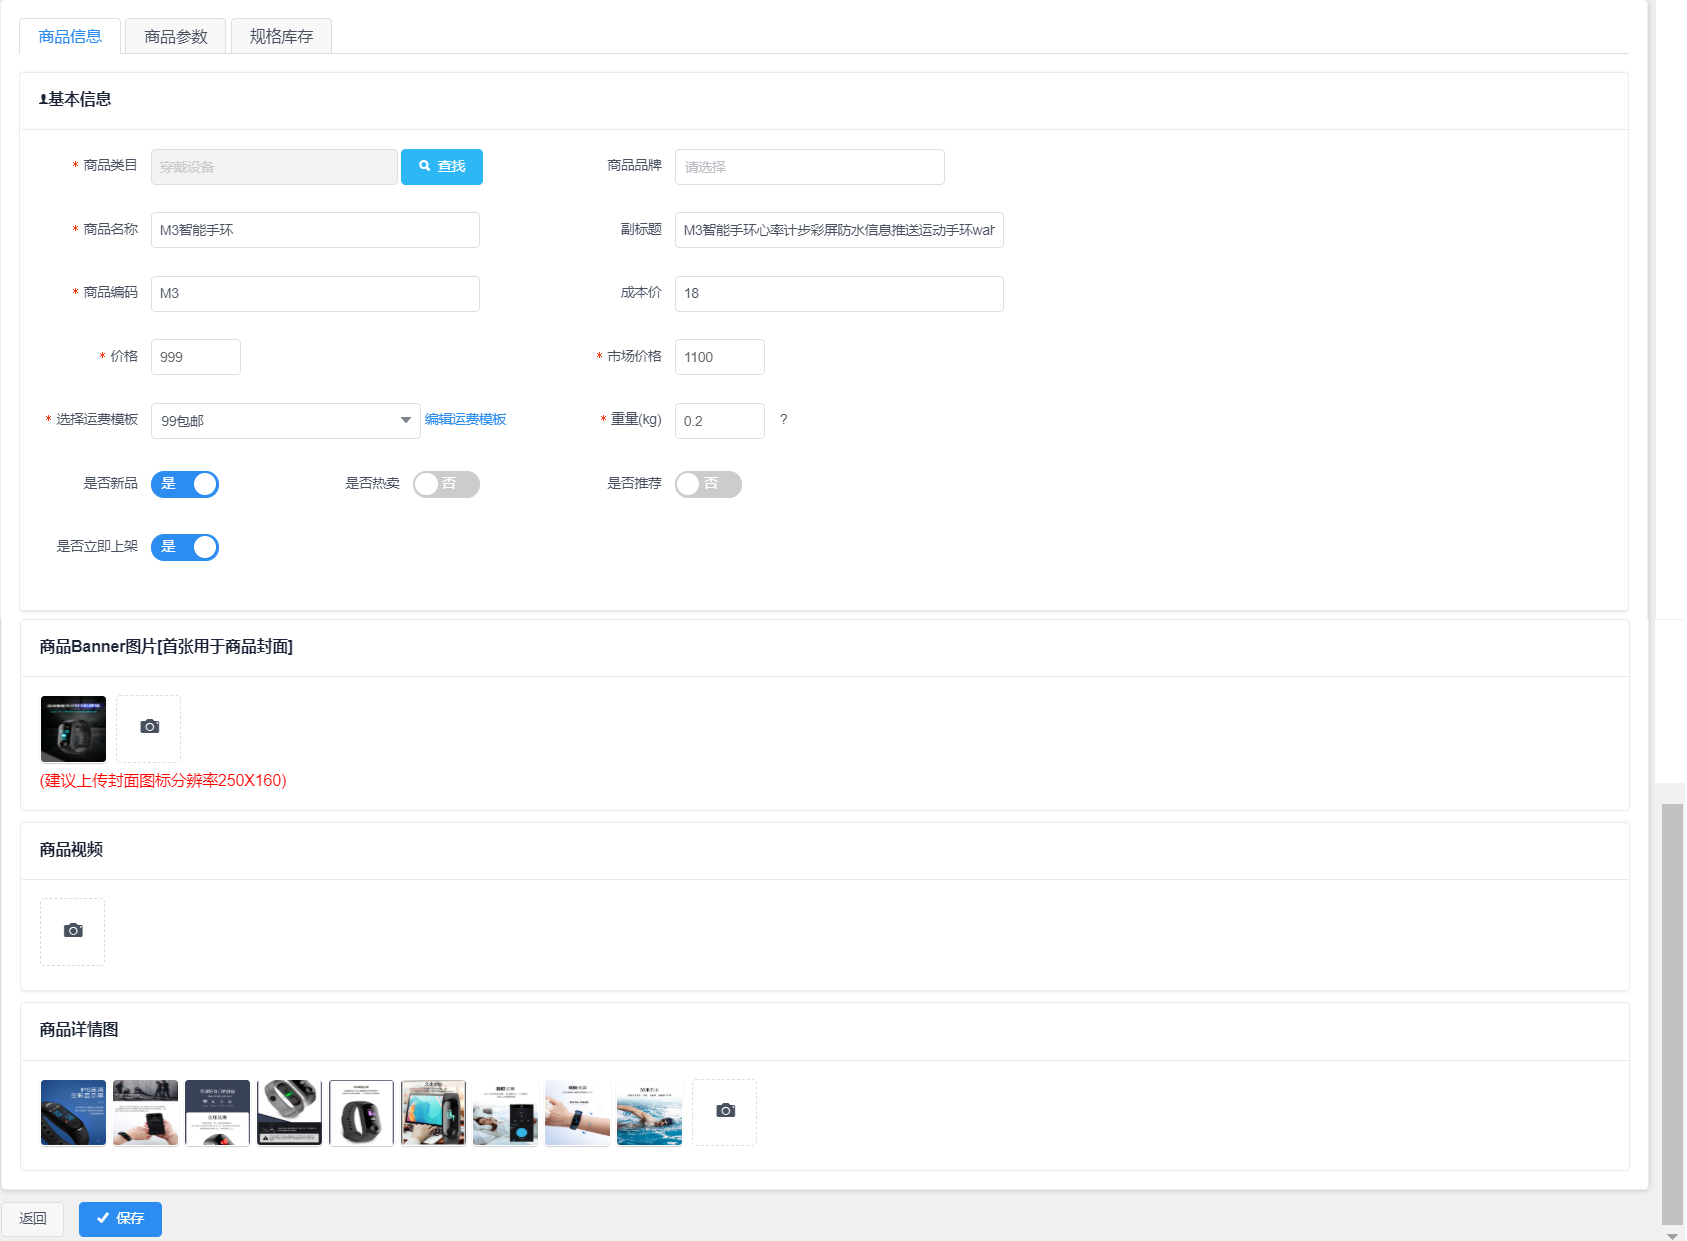Open the banner cover image thumbnail

pyautogui.click(x=73, y=729)
